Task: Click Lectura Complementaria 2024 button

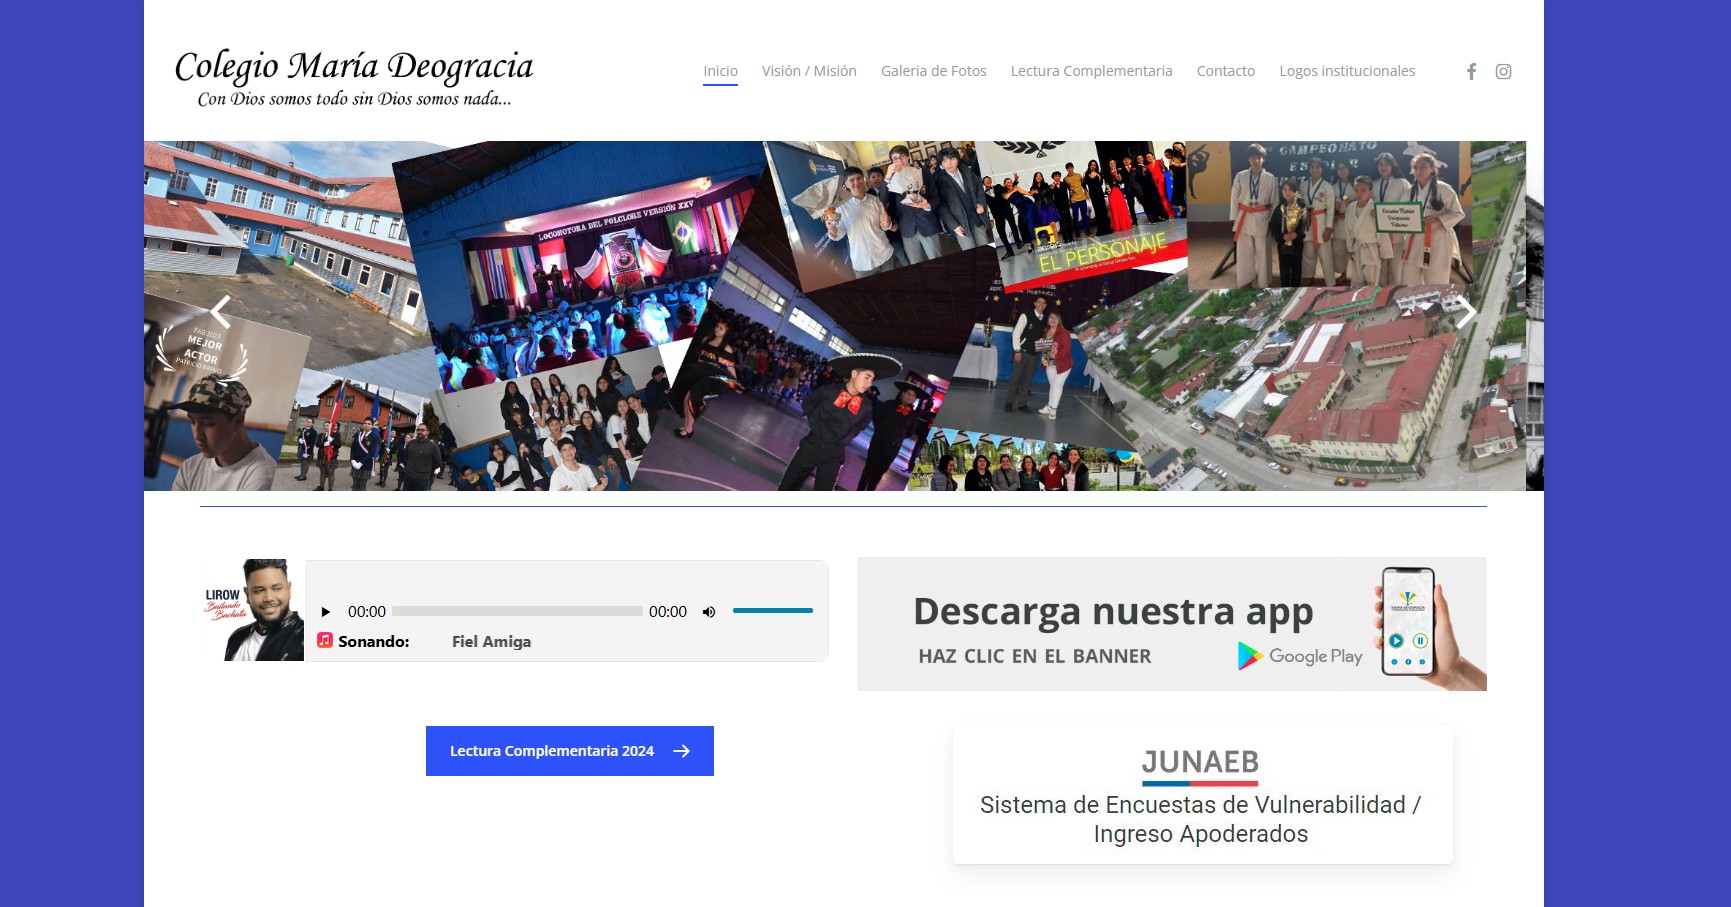Action: point(570,751)
